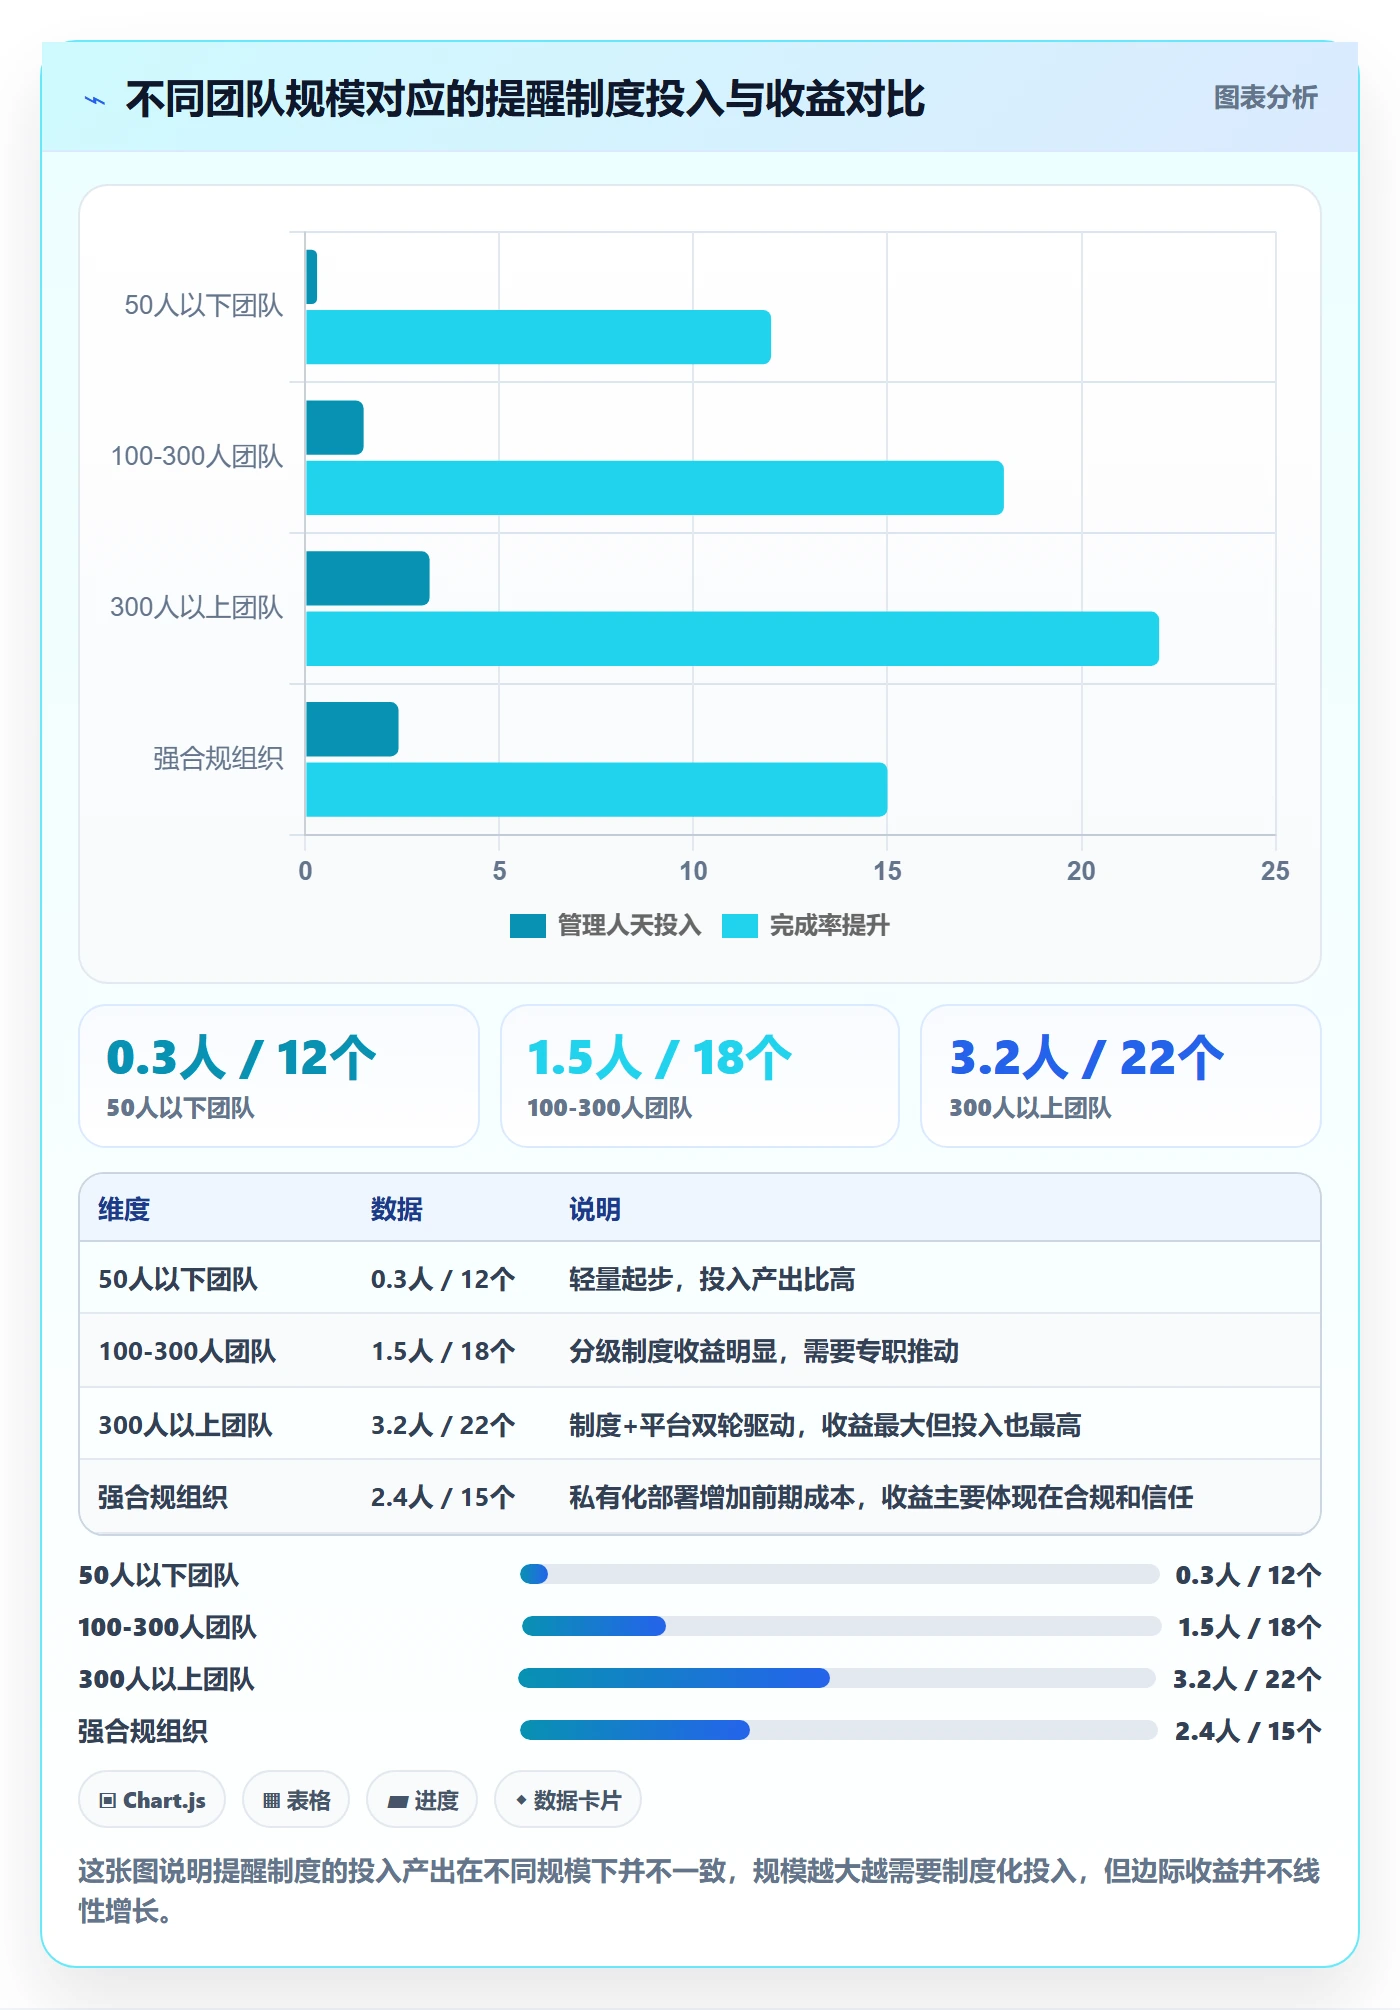This screenshot has width=1400, height=2010.
Task: Click the 完成率提升 bar for 50人以下团队
Action: (538, 337)
